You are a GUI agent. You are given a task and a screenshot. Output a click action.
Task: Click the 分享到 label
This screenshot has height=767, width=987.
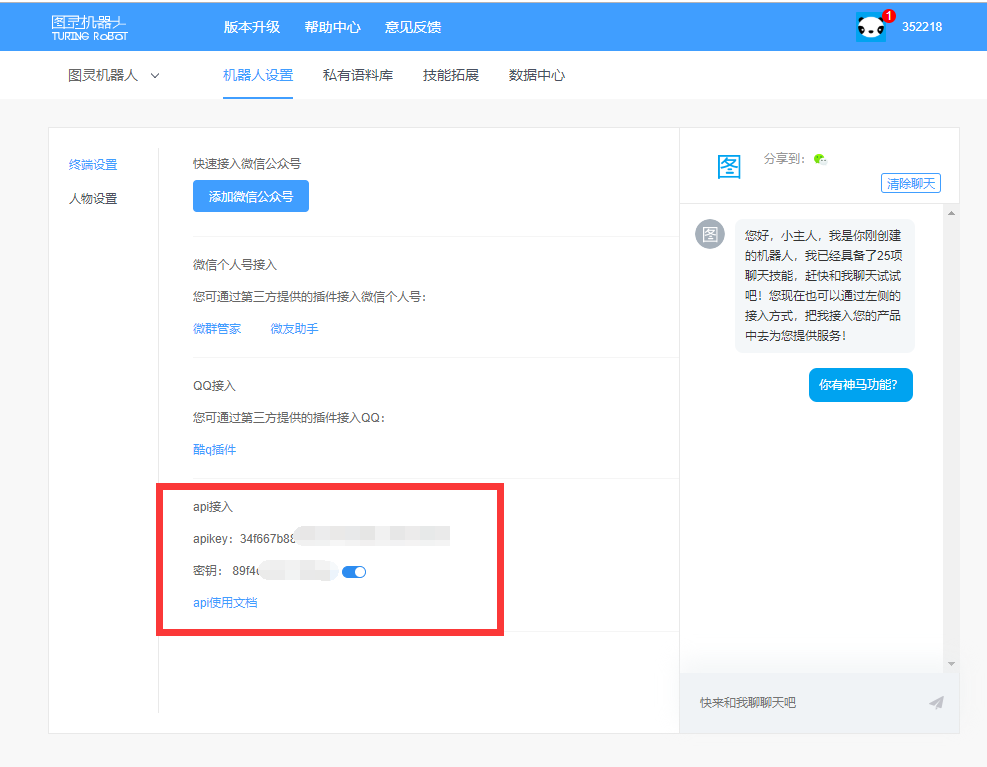pyautogui.click(x=784, y=159)
